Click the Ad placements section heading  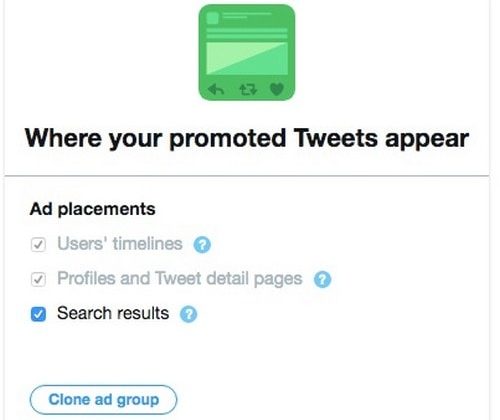point(92,210)
